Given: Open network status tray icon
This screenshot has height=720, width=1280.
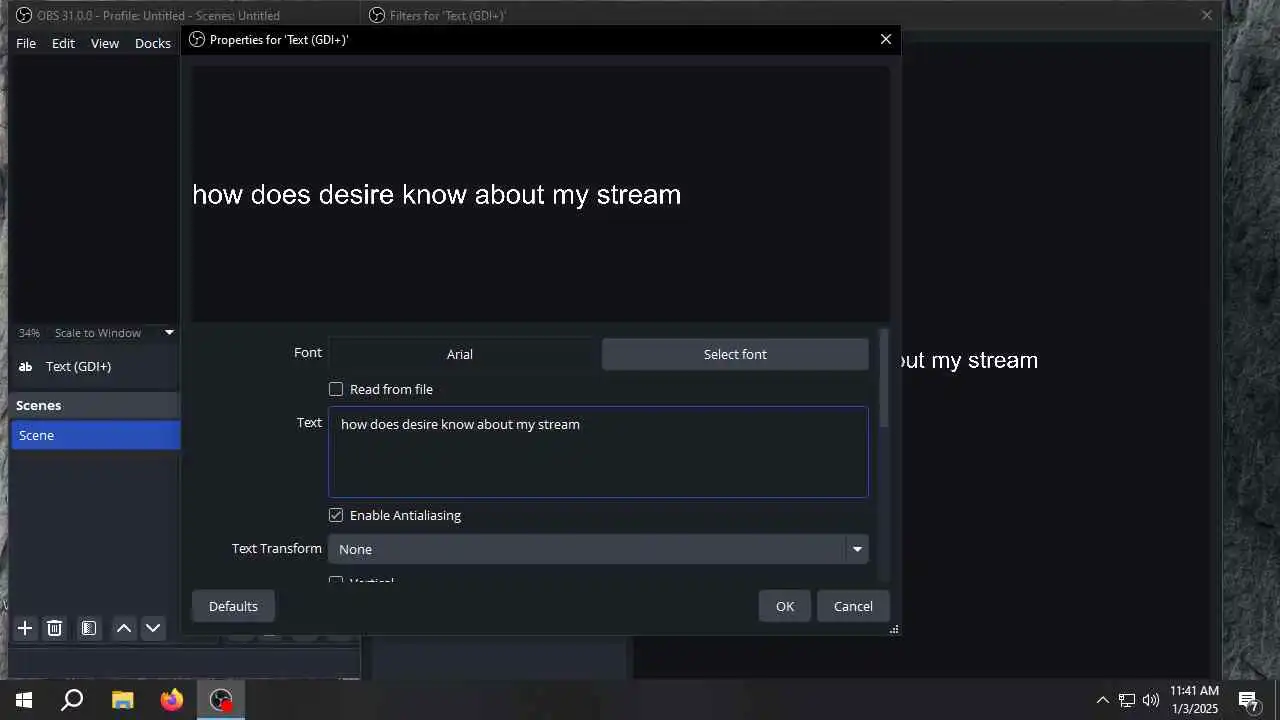Looking at the screenshot, I should click(1127, 700).
